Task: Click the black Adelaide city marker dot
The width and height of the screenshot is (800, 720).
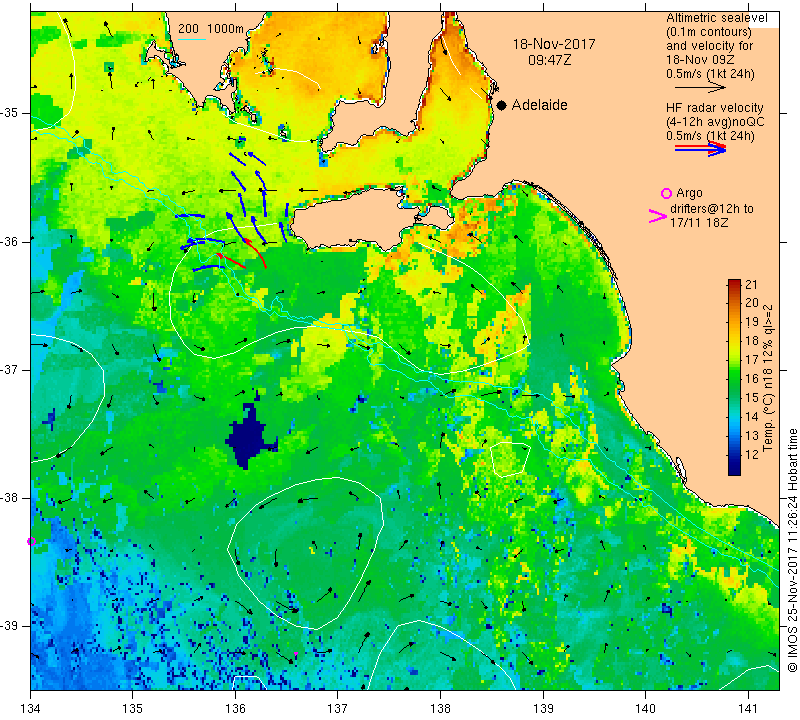Action: coord(502,105)
